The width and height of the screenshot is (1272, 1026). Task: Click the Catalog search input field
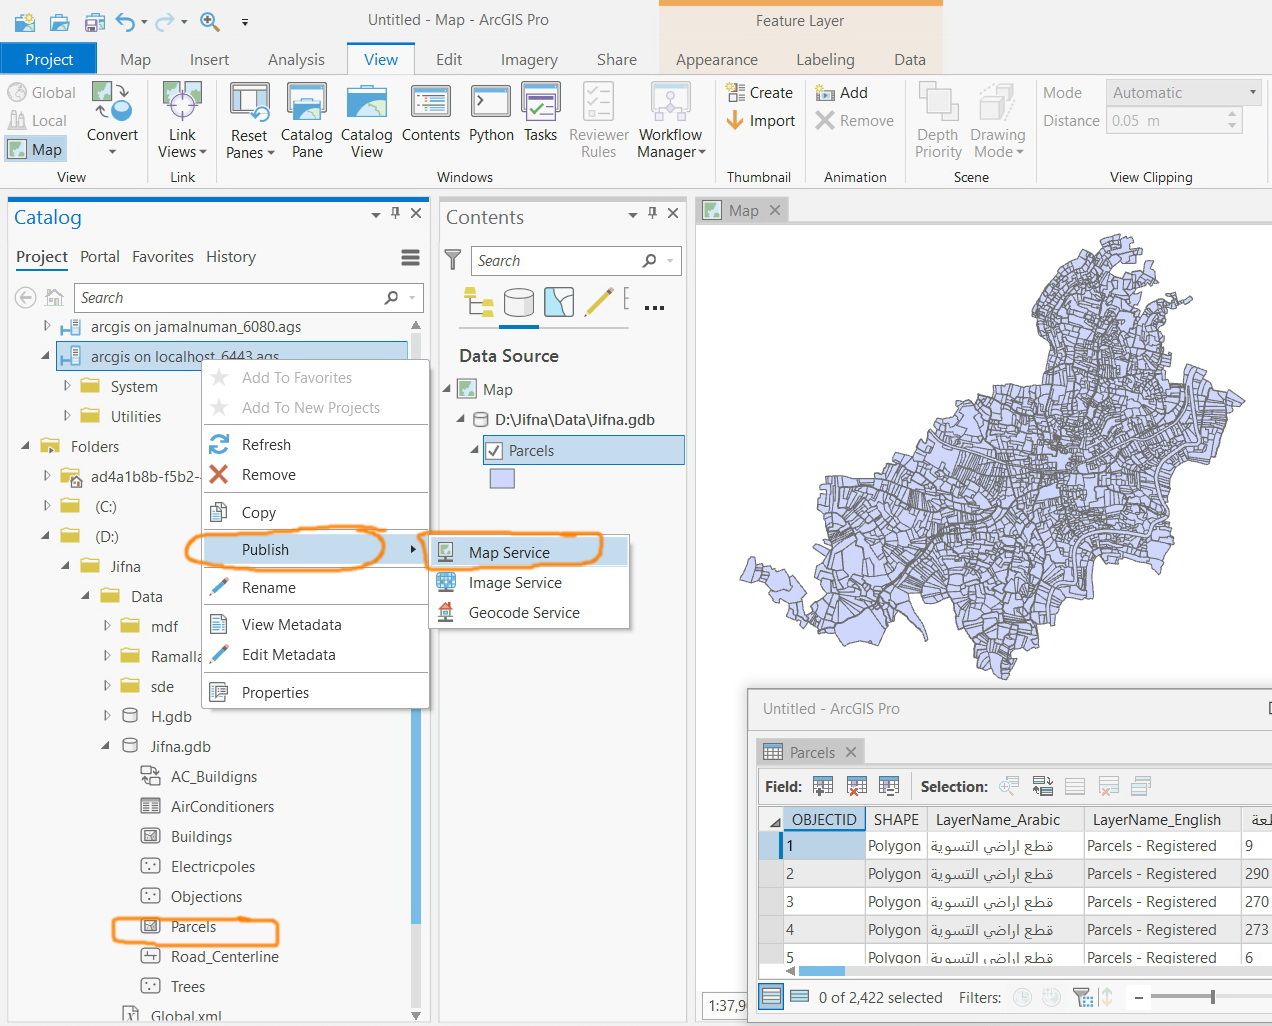coord(229,298)
